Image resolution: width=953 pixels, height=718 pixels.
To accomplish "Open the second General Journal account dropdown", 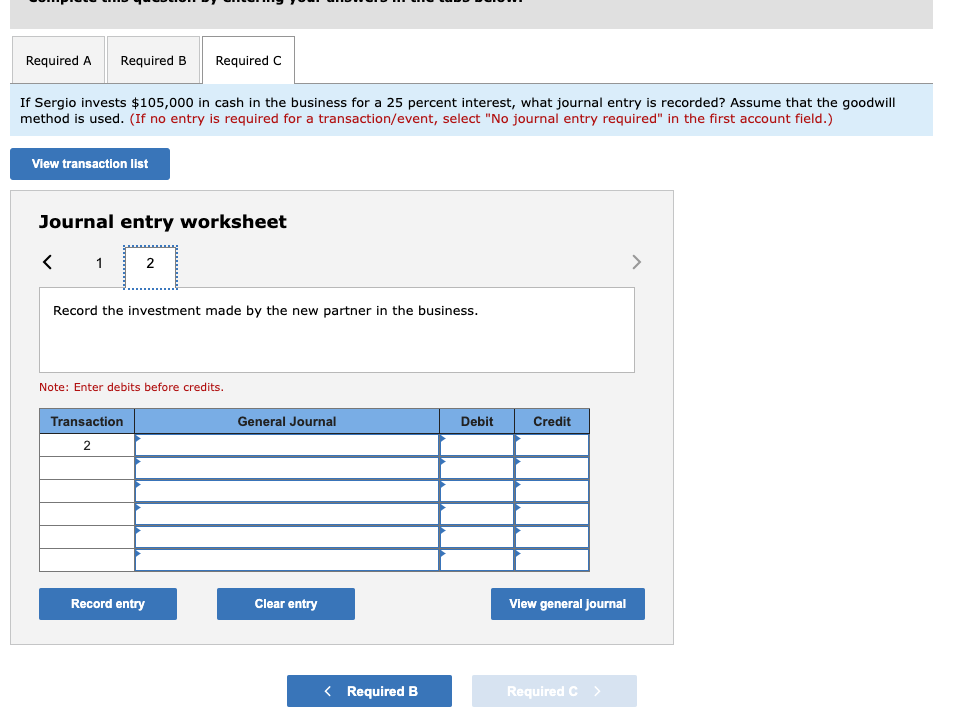I will [x=286, y=466].
